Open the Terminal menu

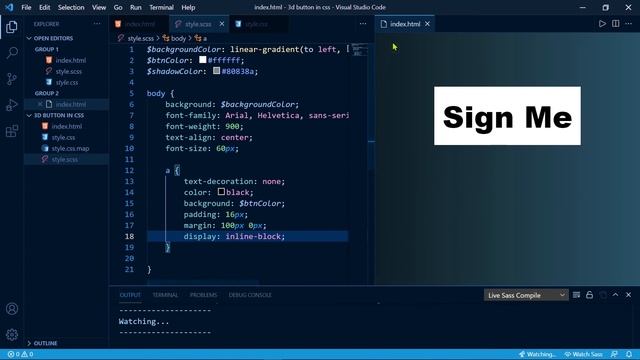tap(161, 7)
